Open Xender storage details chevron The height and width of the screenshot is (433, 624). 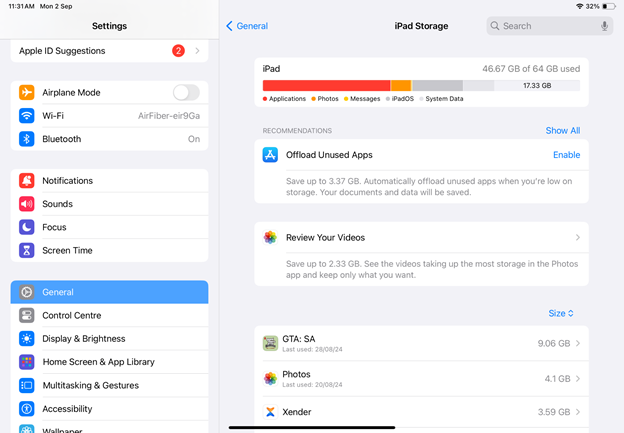(x=578, y=412)
